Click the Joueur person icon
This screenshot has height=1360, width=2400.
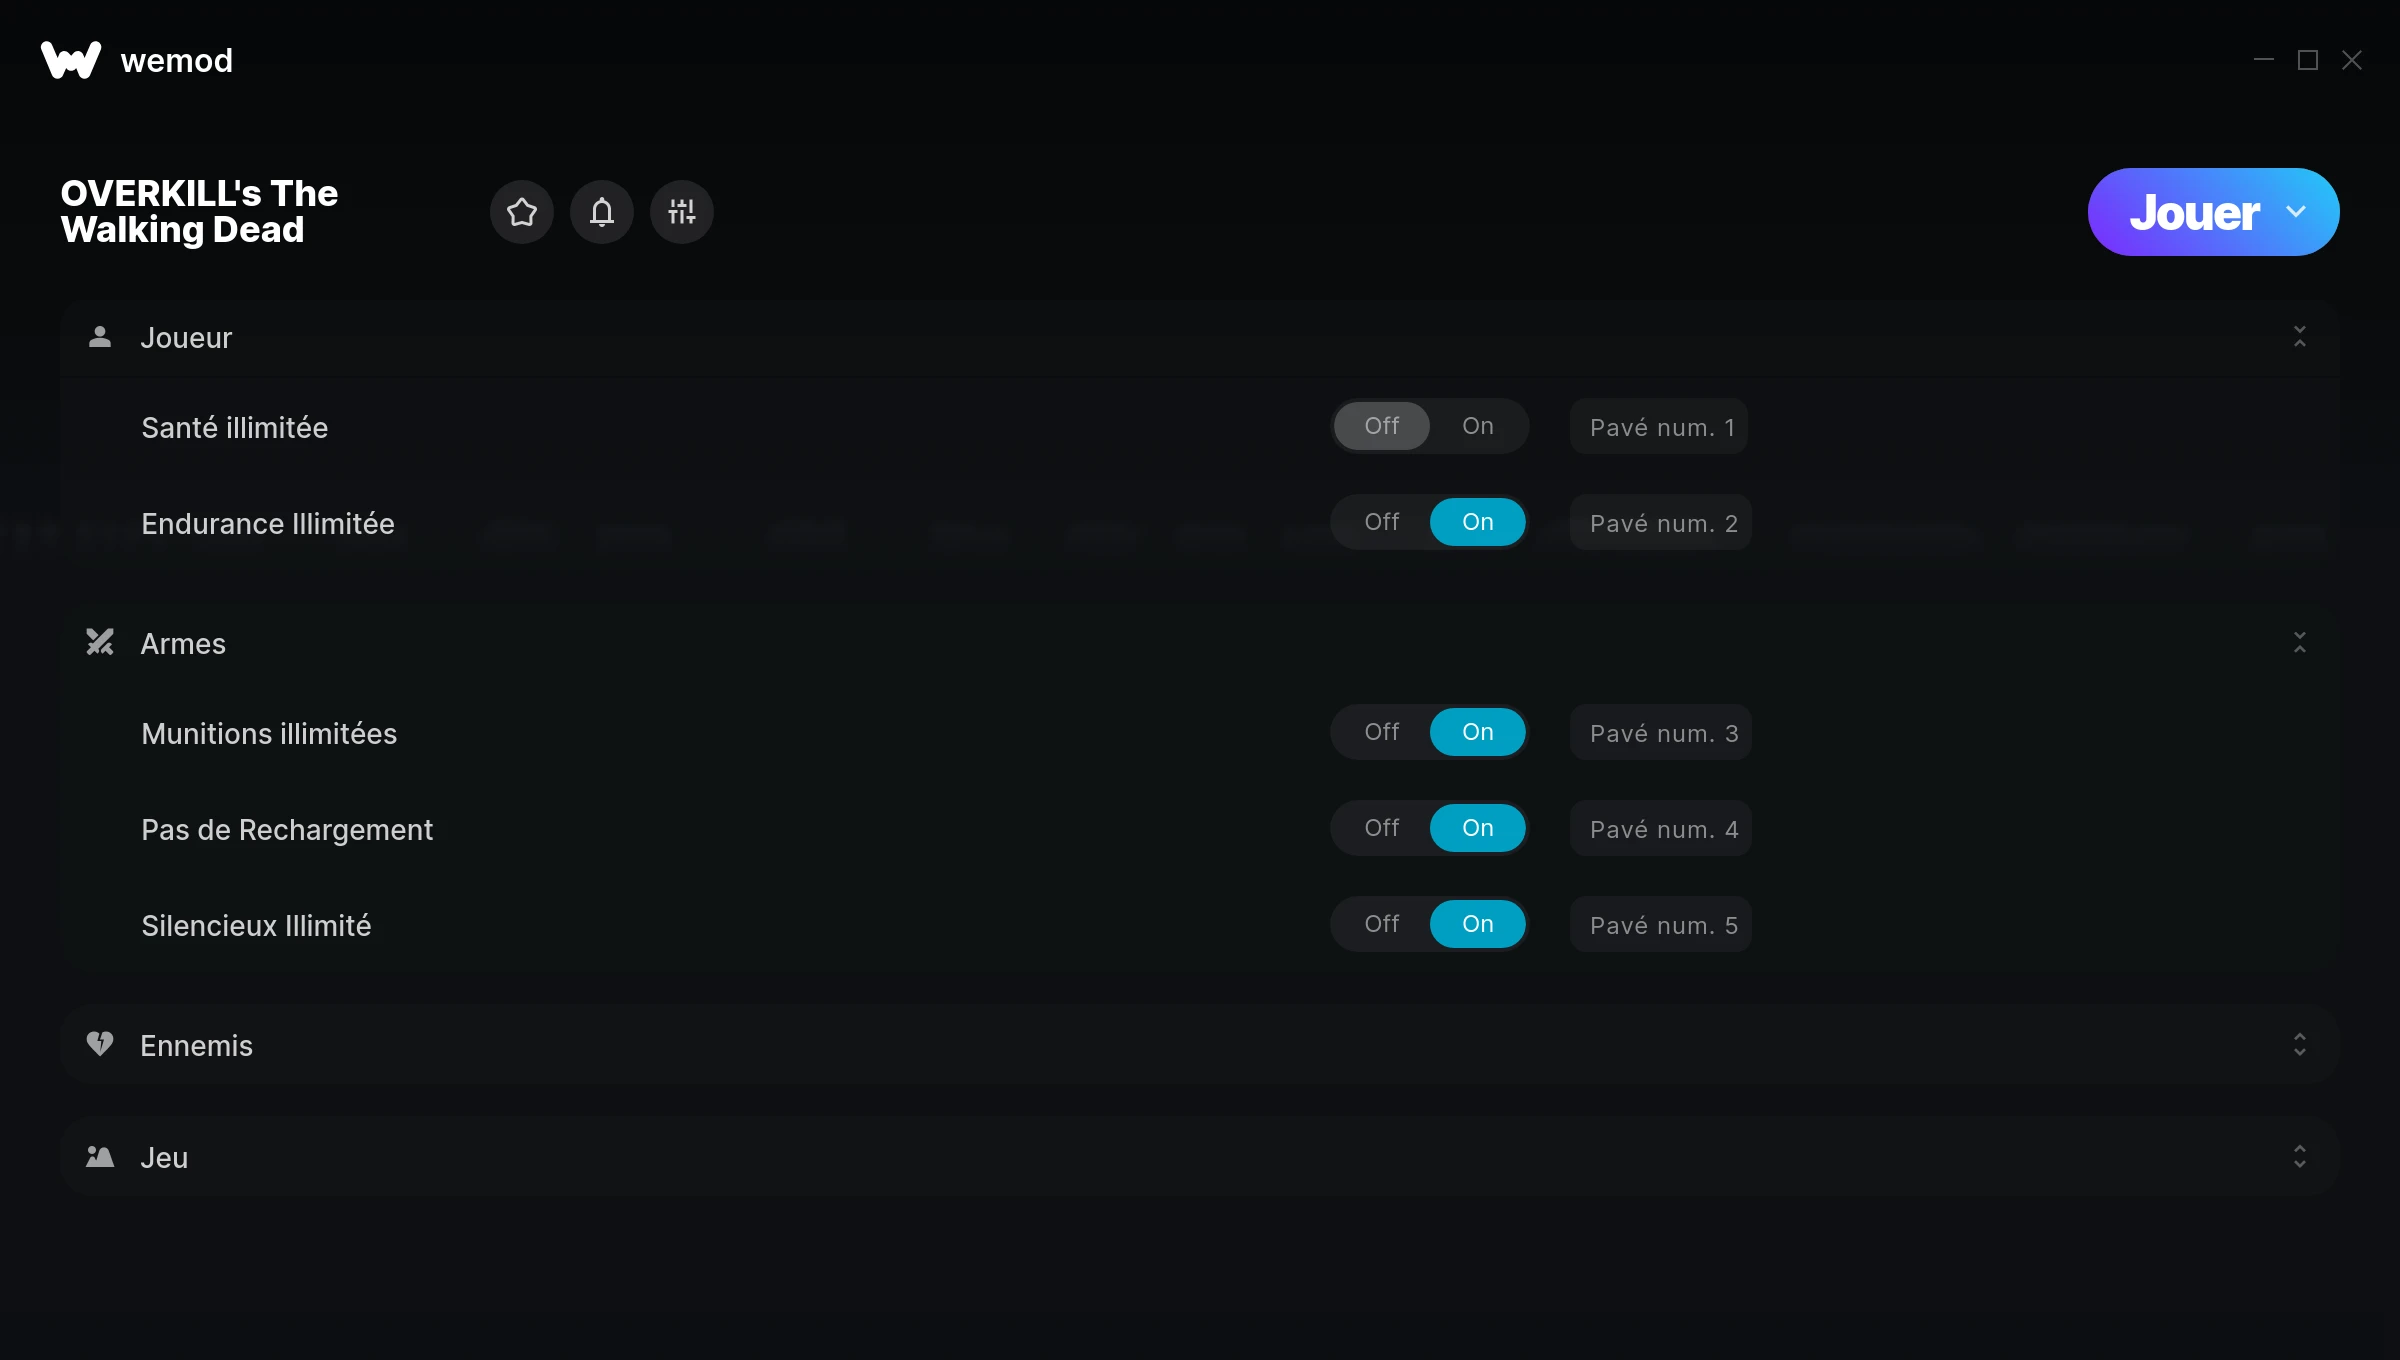click(x=100, y=337)
